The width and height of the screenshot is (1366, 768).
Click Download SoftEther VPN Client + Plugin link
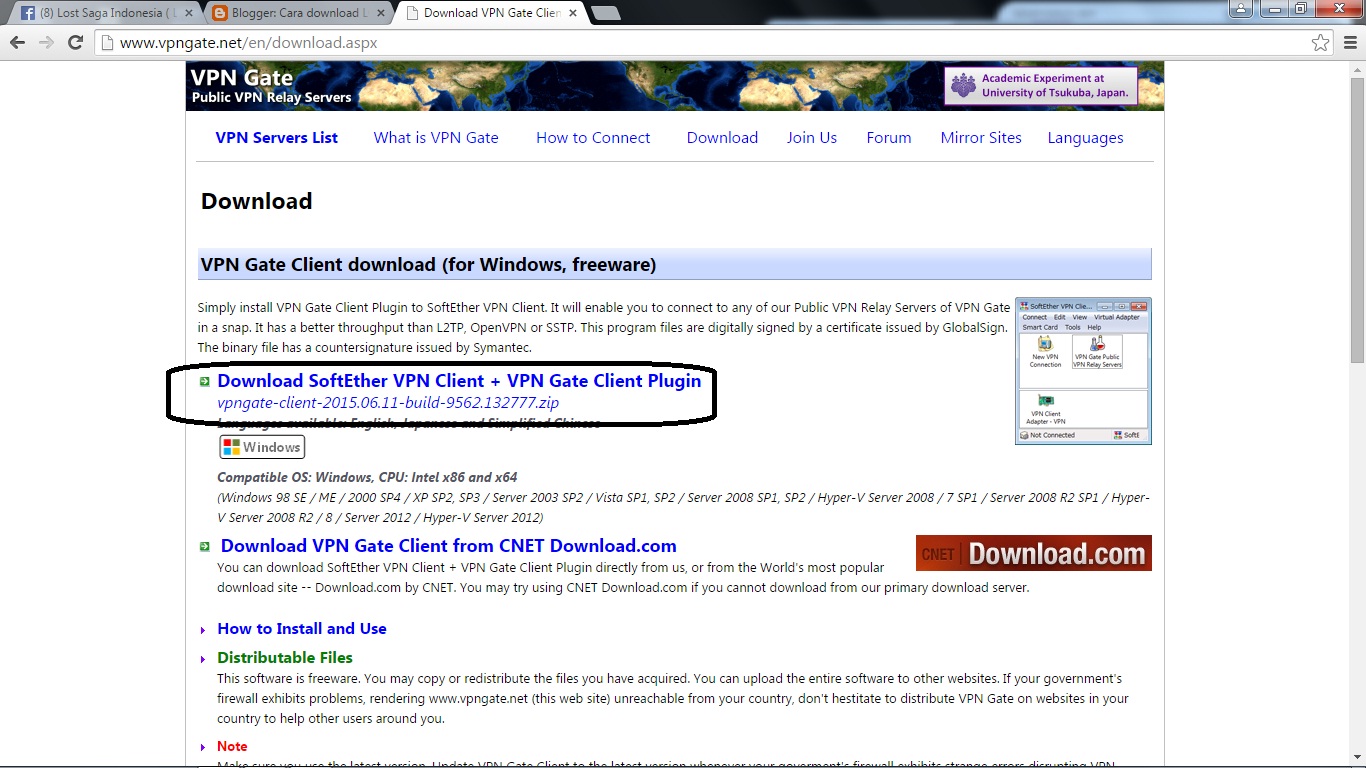click(459, 381)
